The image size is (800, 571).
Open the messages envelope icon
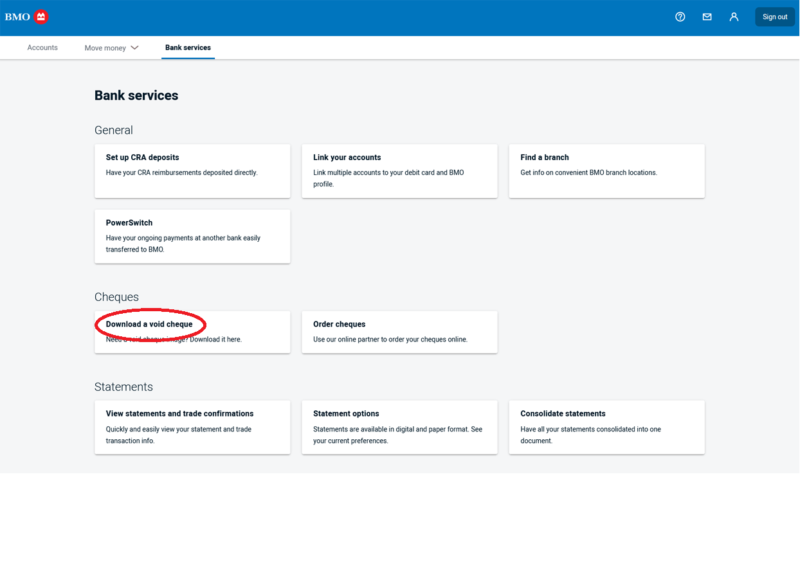click(707, 17)
